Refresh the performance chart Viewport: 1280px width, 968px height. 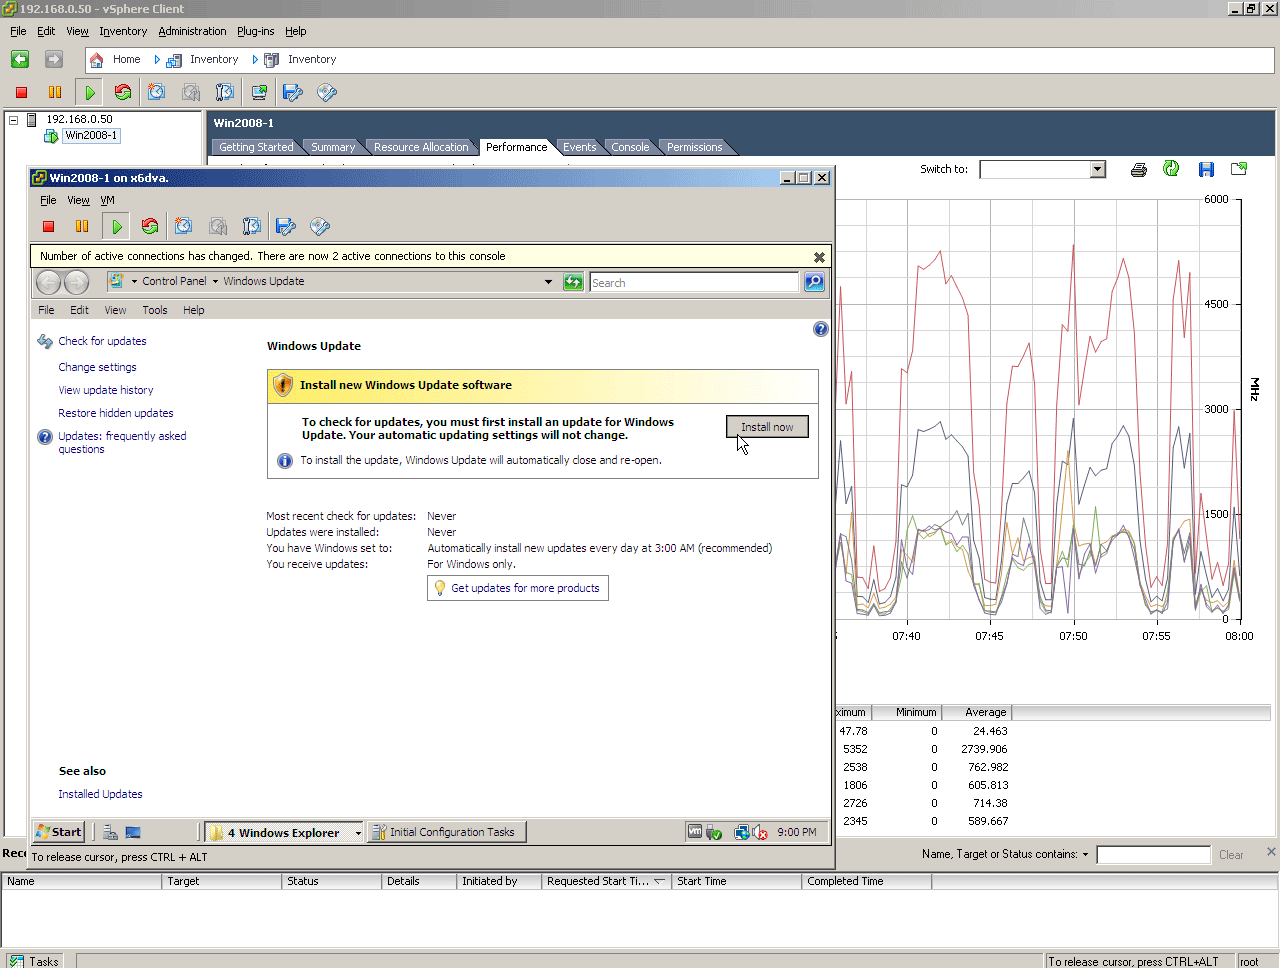(x=1171, y=169)
